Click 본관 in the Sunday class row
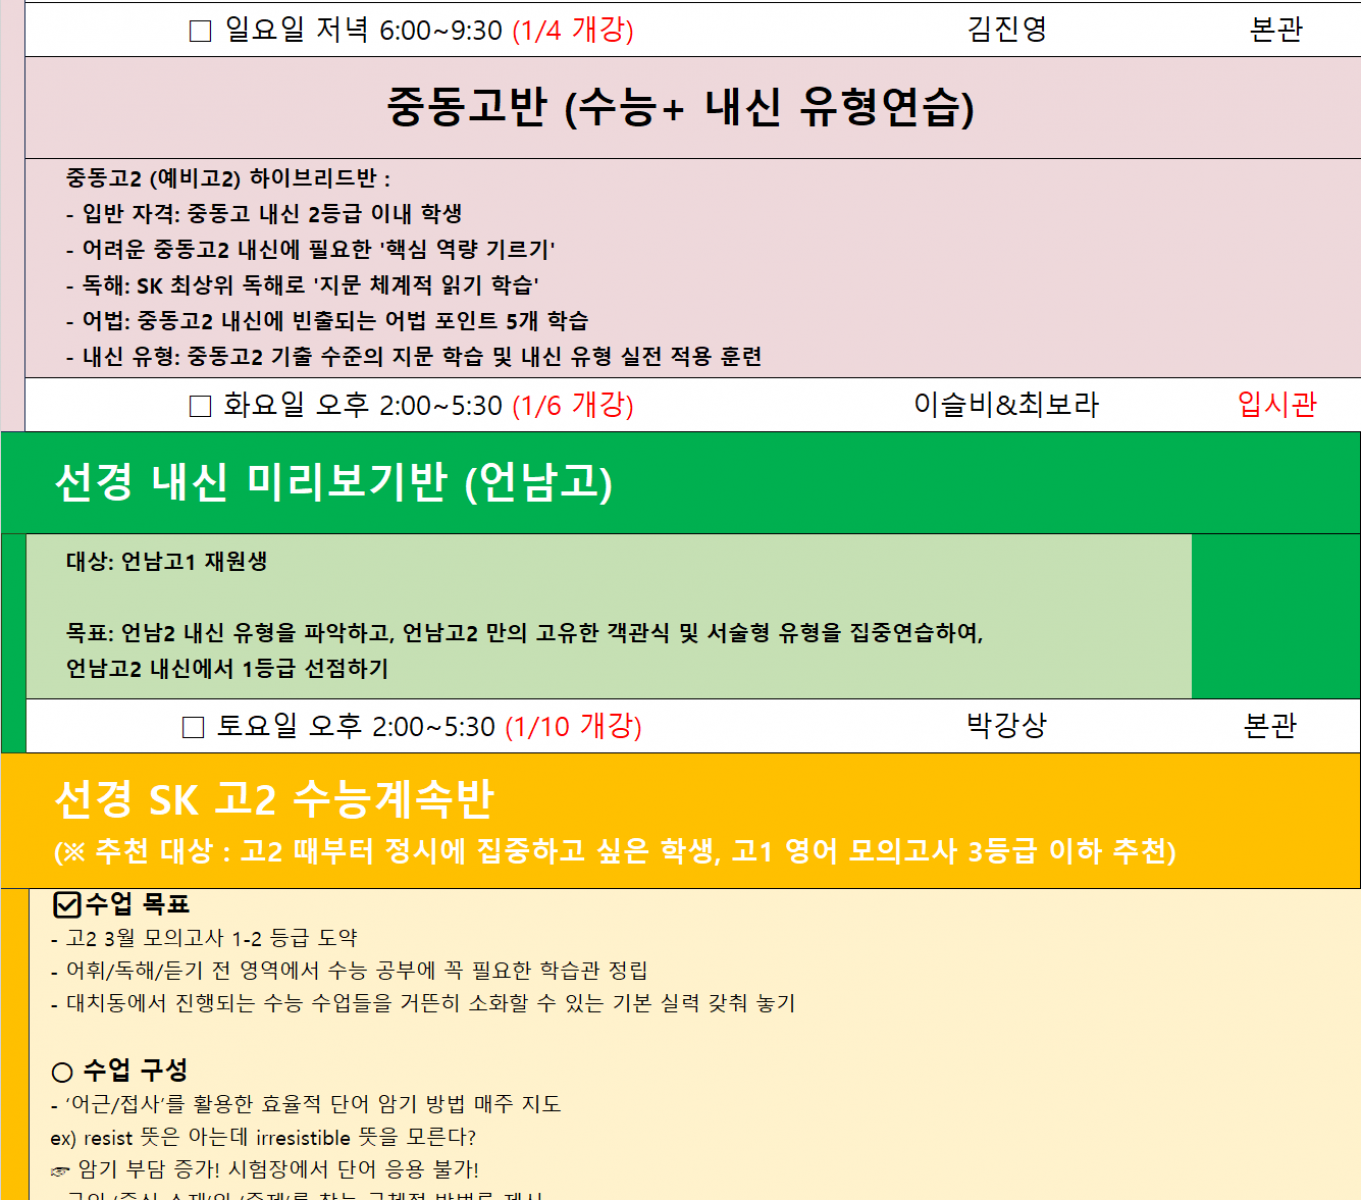 coord(1276,29)
